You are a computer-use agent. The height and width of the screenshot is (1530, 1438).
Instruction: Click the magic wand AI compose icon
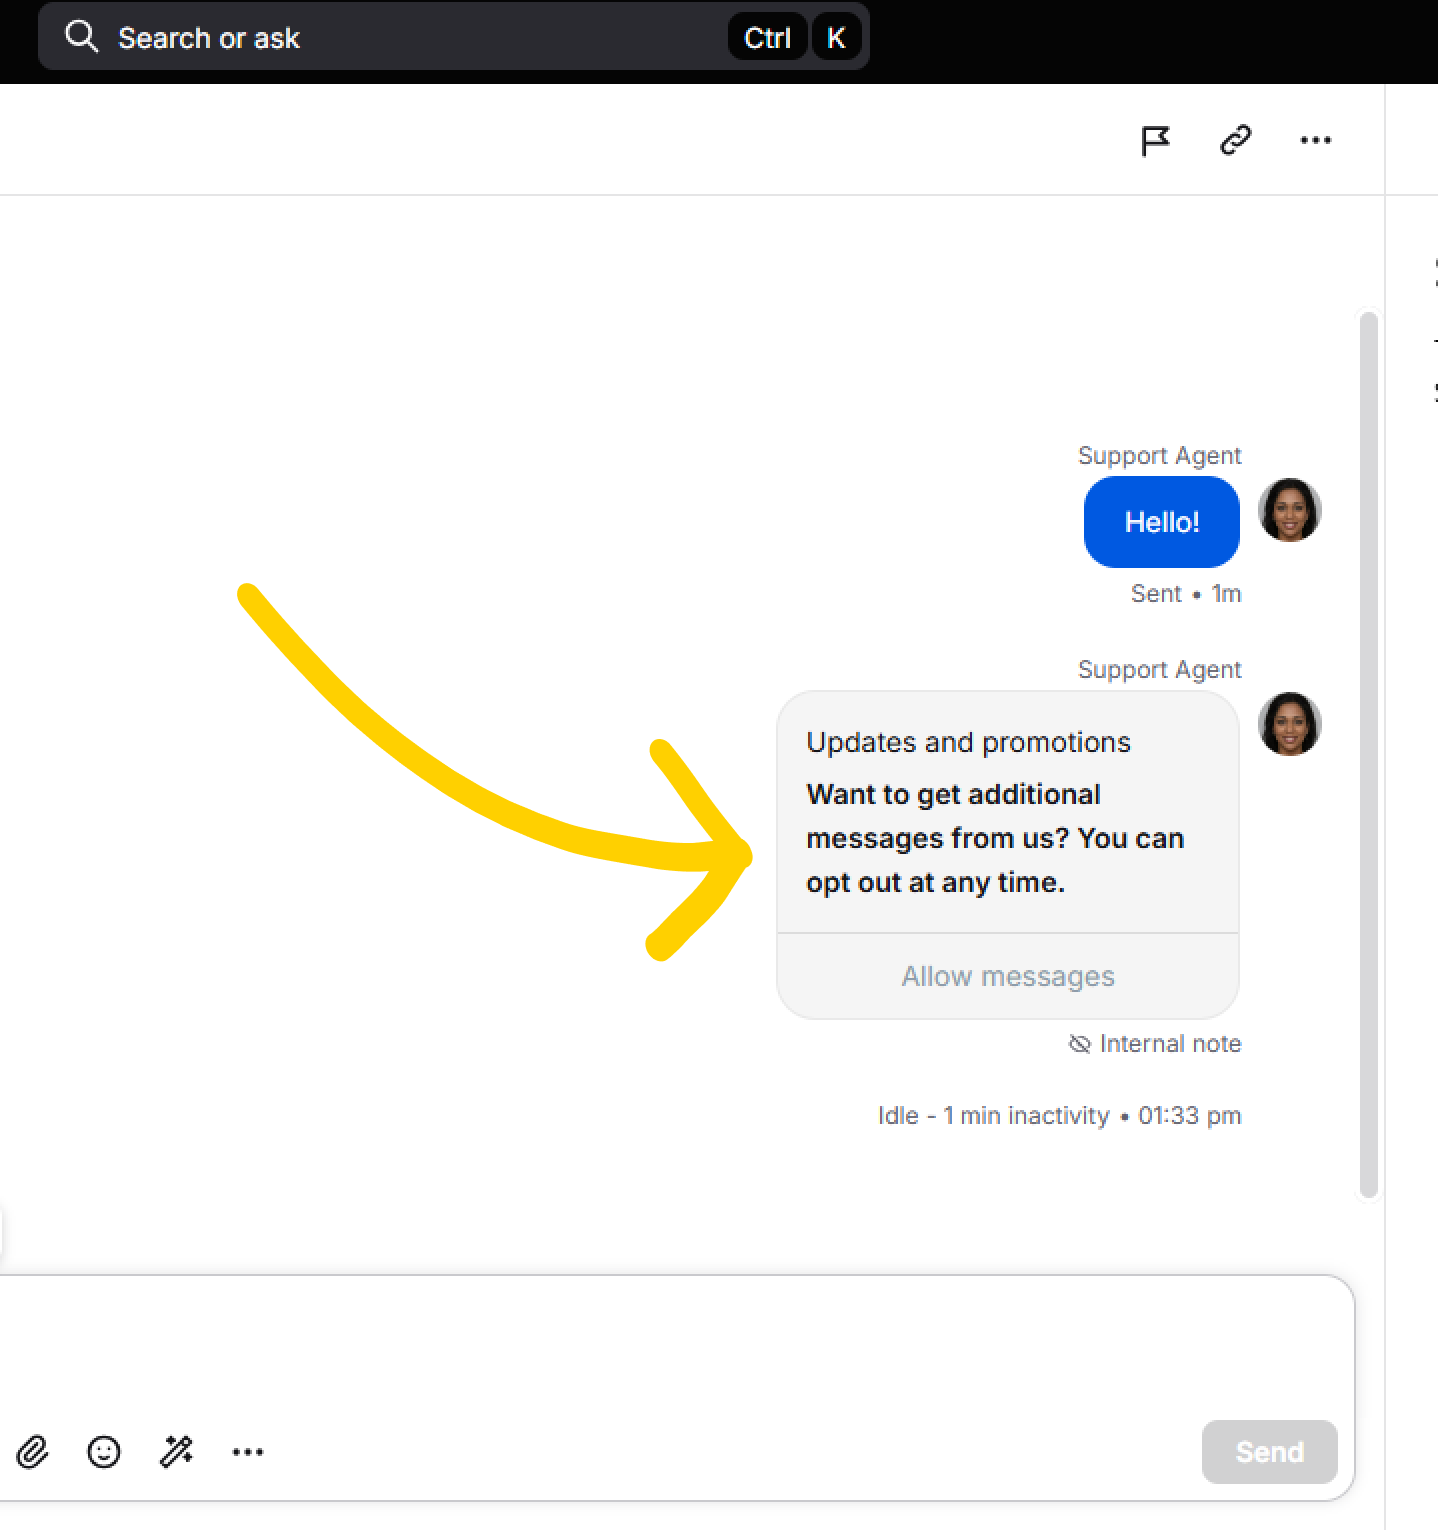pos(176,1452)
